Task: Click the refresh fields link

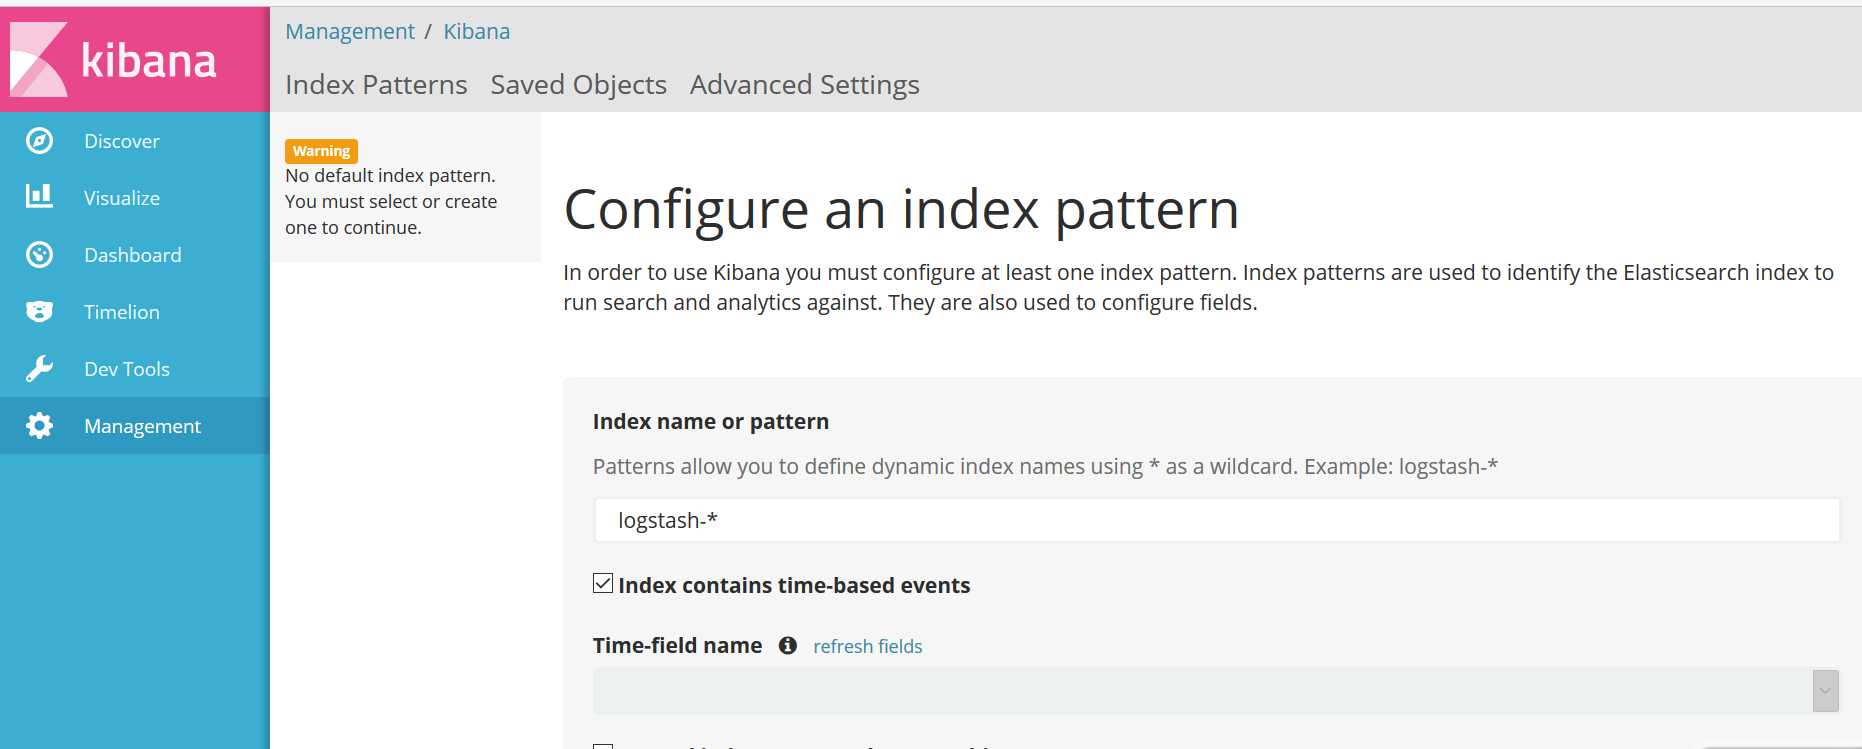Action: [867, 647]
